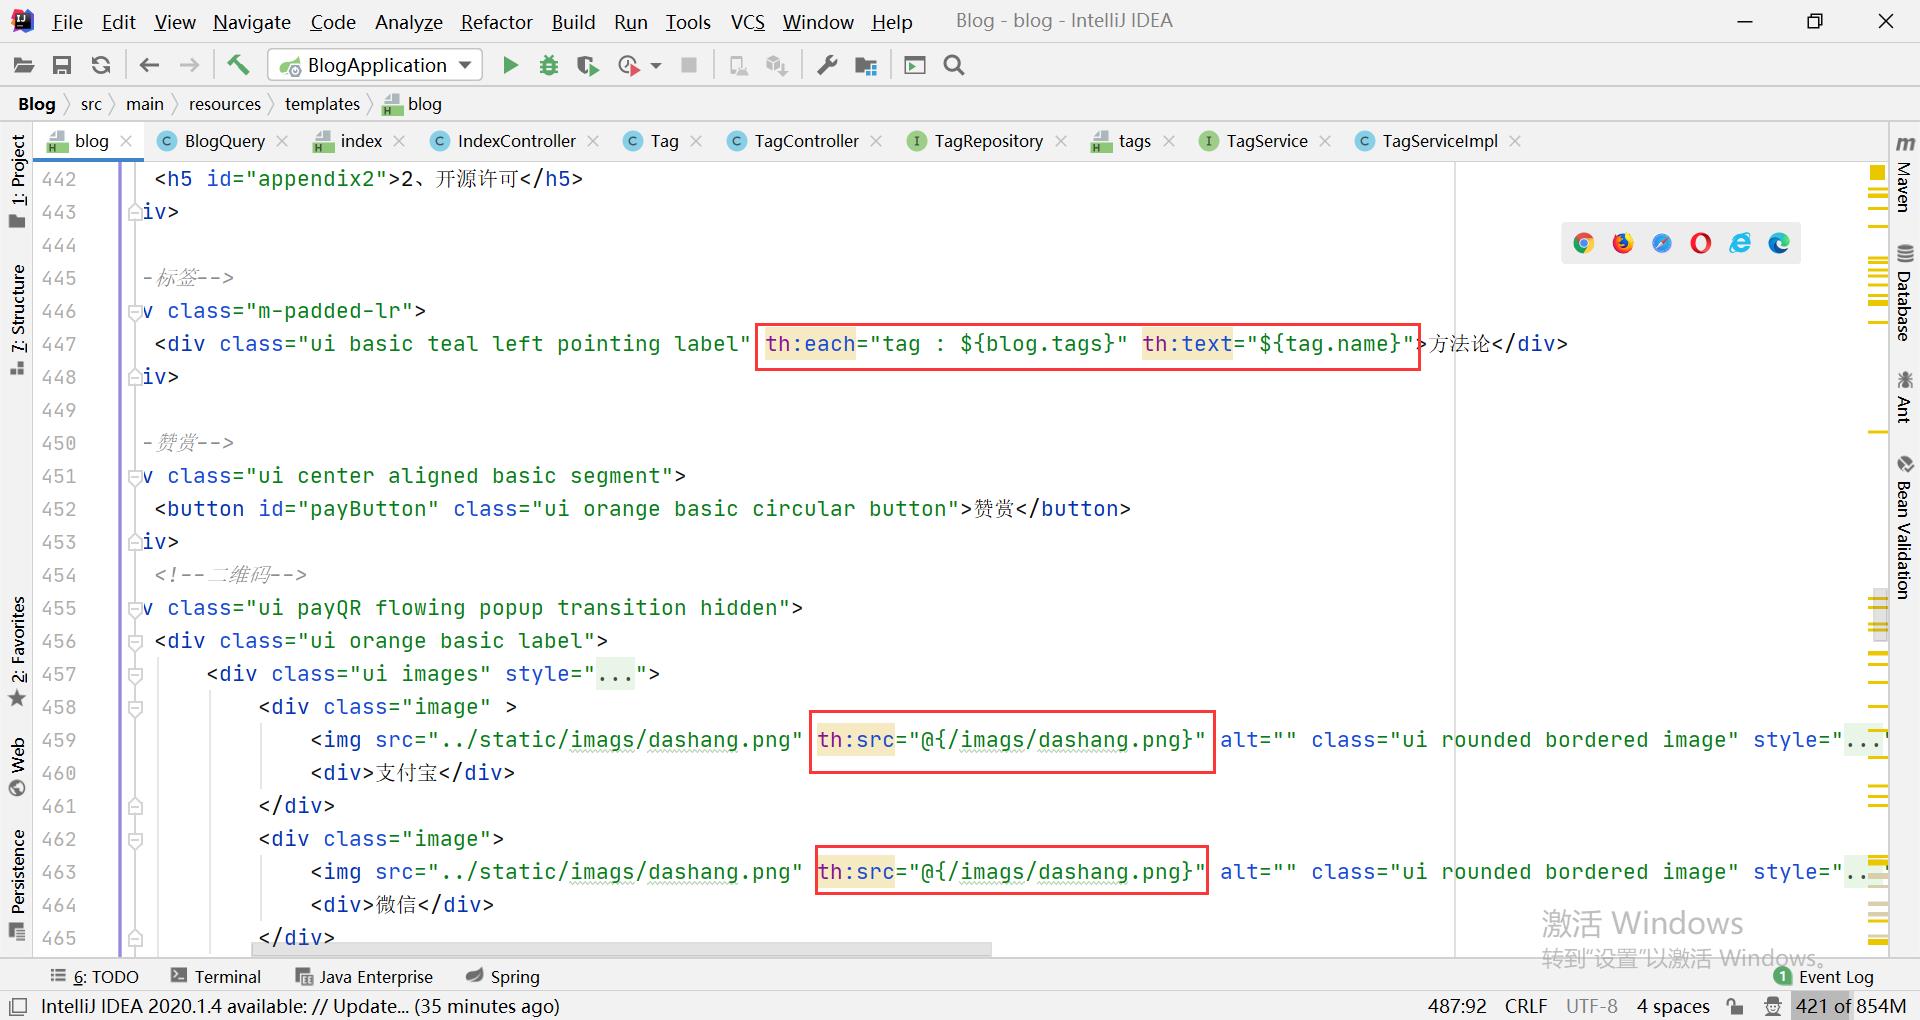The width and height of the screenshot is (1920, 1020).
Task: Close the BlogQuery editor tab
Action: [x=283, y=141]
